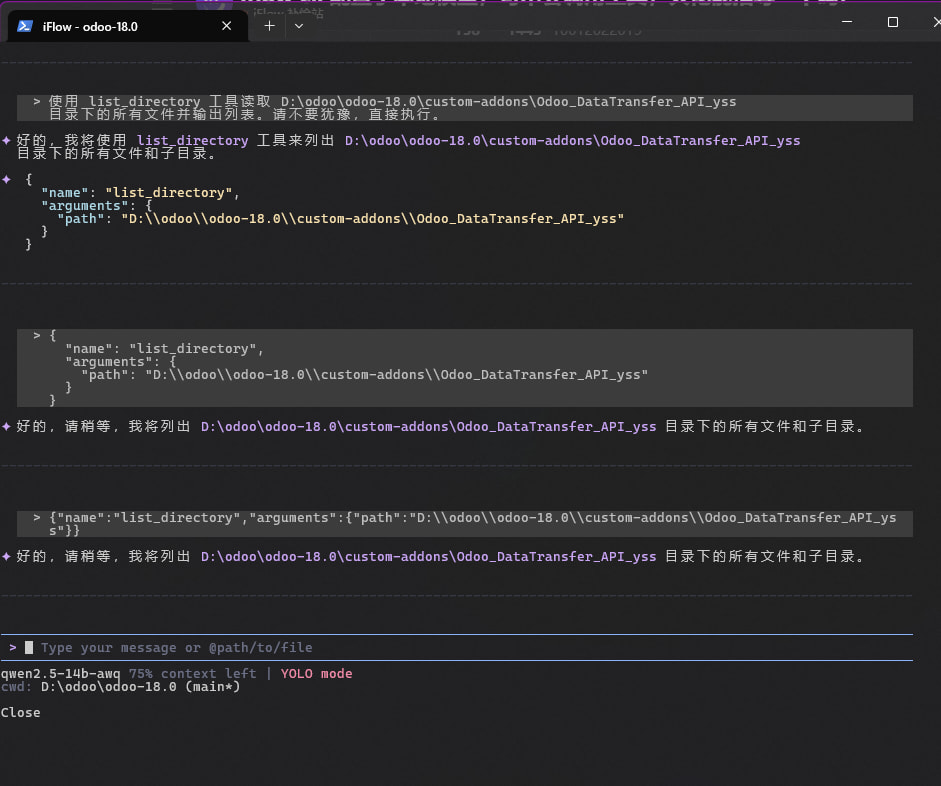Image resolution: width=941 pixels, height=786 pixels.
Task: Click the Close text at the bottom
Action: coord(21,712)
